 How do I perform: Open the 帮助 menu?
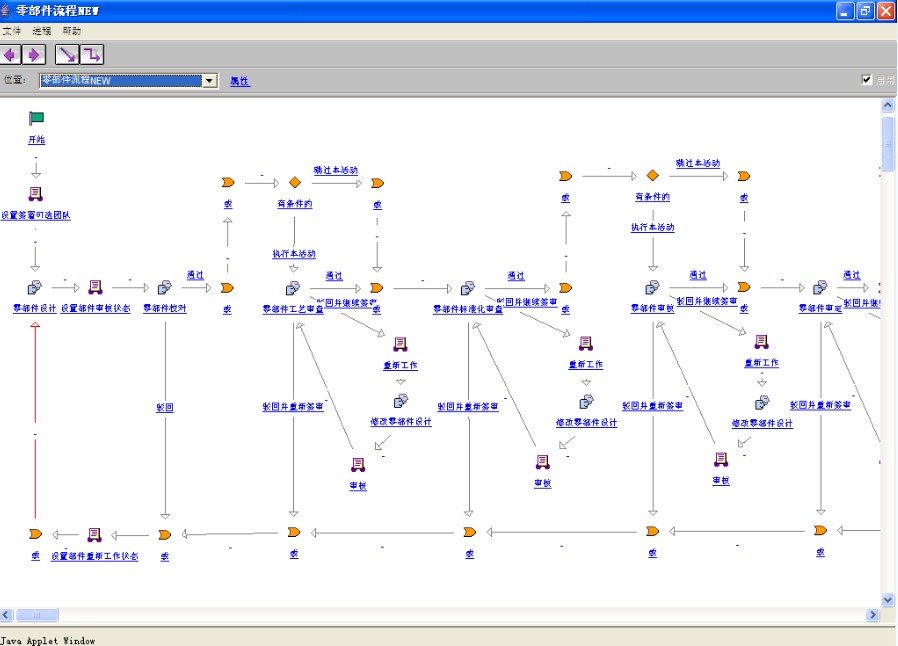pos(72,31)
